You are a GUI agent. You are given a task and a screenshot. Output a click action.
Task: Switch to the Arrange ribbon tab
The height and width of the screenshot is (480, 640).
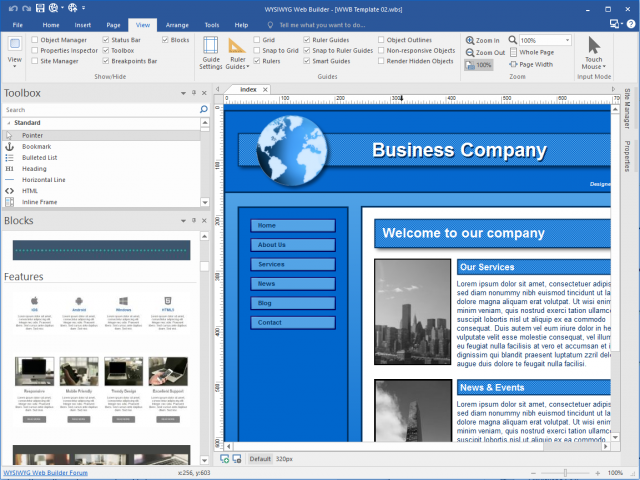coord(175,23)
